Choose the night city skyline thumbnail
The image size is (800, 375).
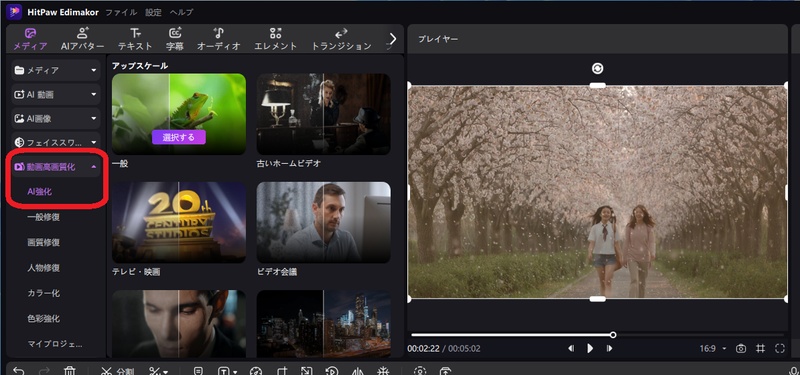tap(323, 324)
